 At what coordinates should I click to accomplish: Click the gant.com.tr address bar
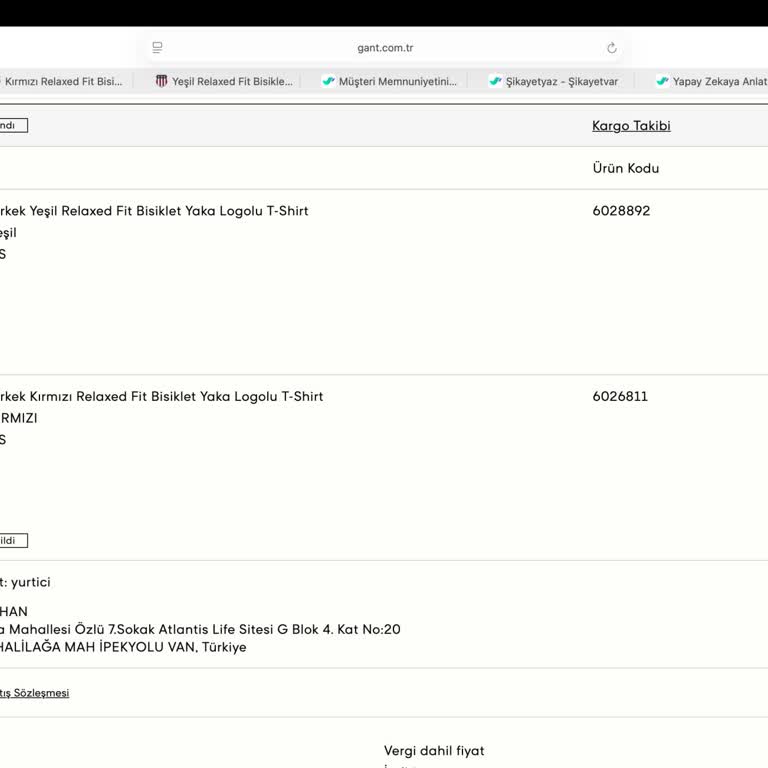point(385,48)
